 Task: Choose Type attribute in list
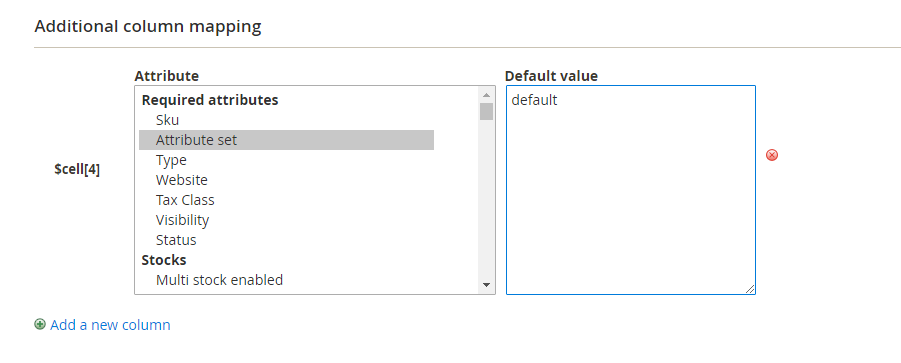[x=286, y=160]
